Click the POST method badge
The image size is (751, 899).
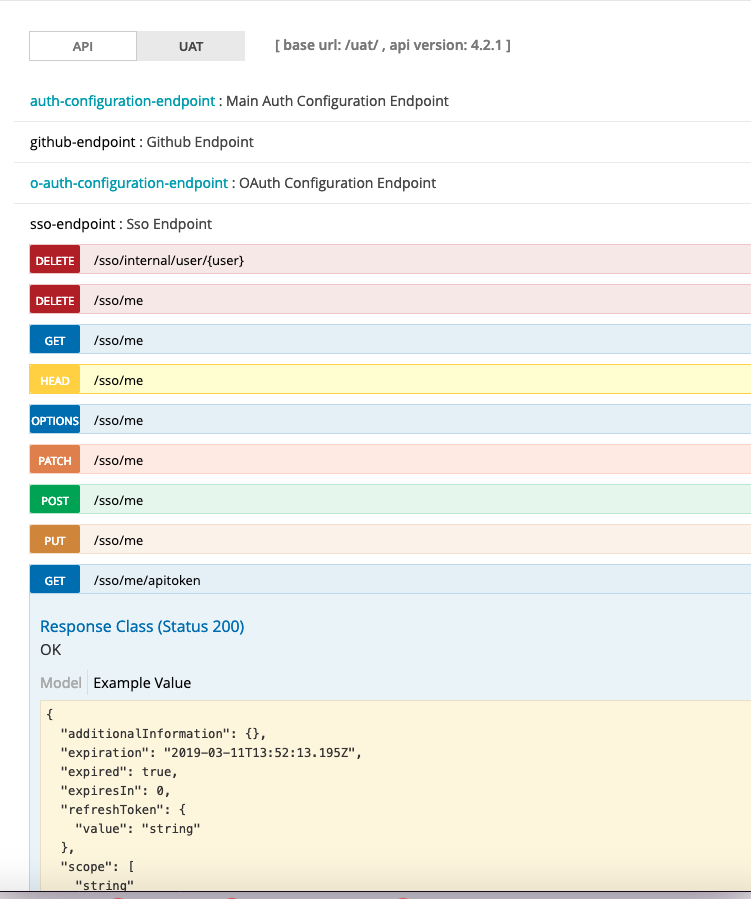55,500
